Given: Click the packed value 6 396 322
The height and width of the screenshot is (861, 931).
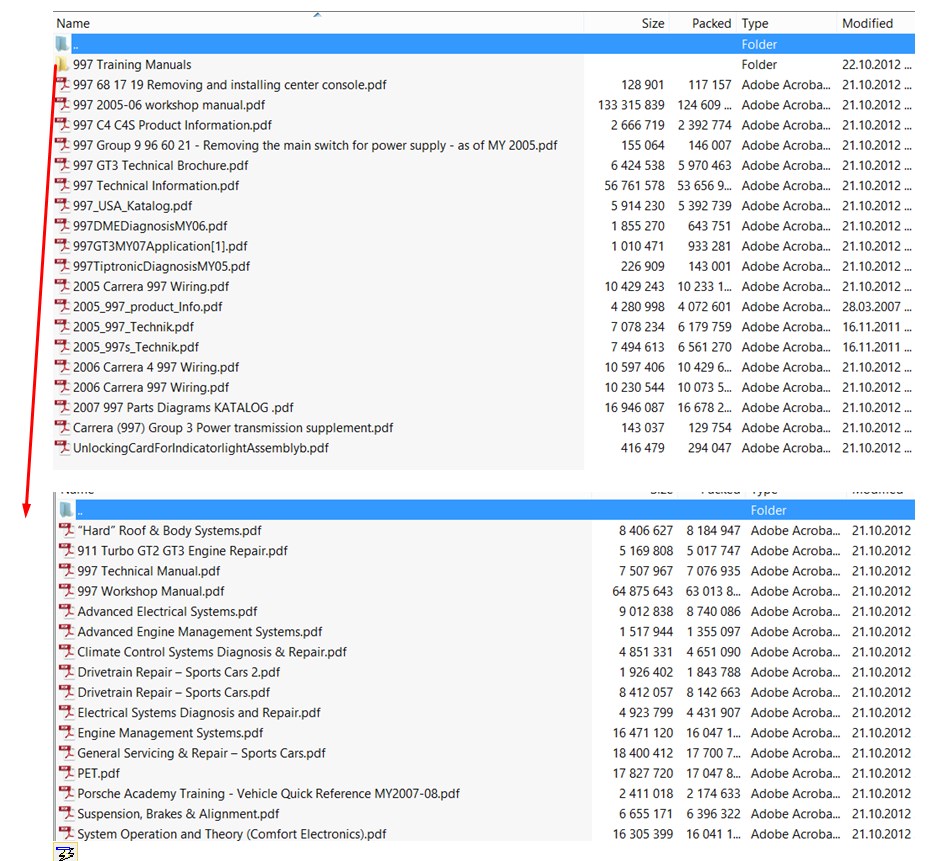Looking at the screenshot, I should click(713, 813).
